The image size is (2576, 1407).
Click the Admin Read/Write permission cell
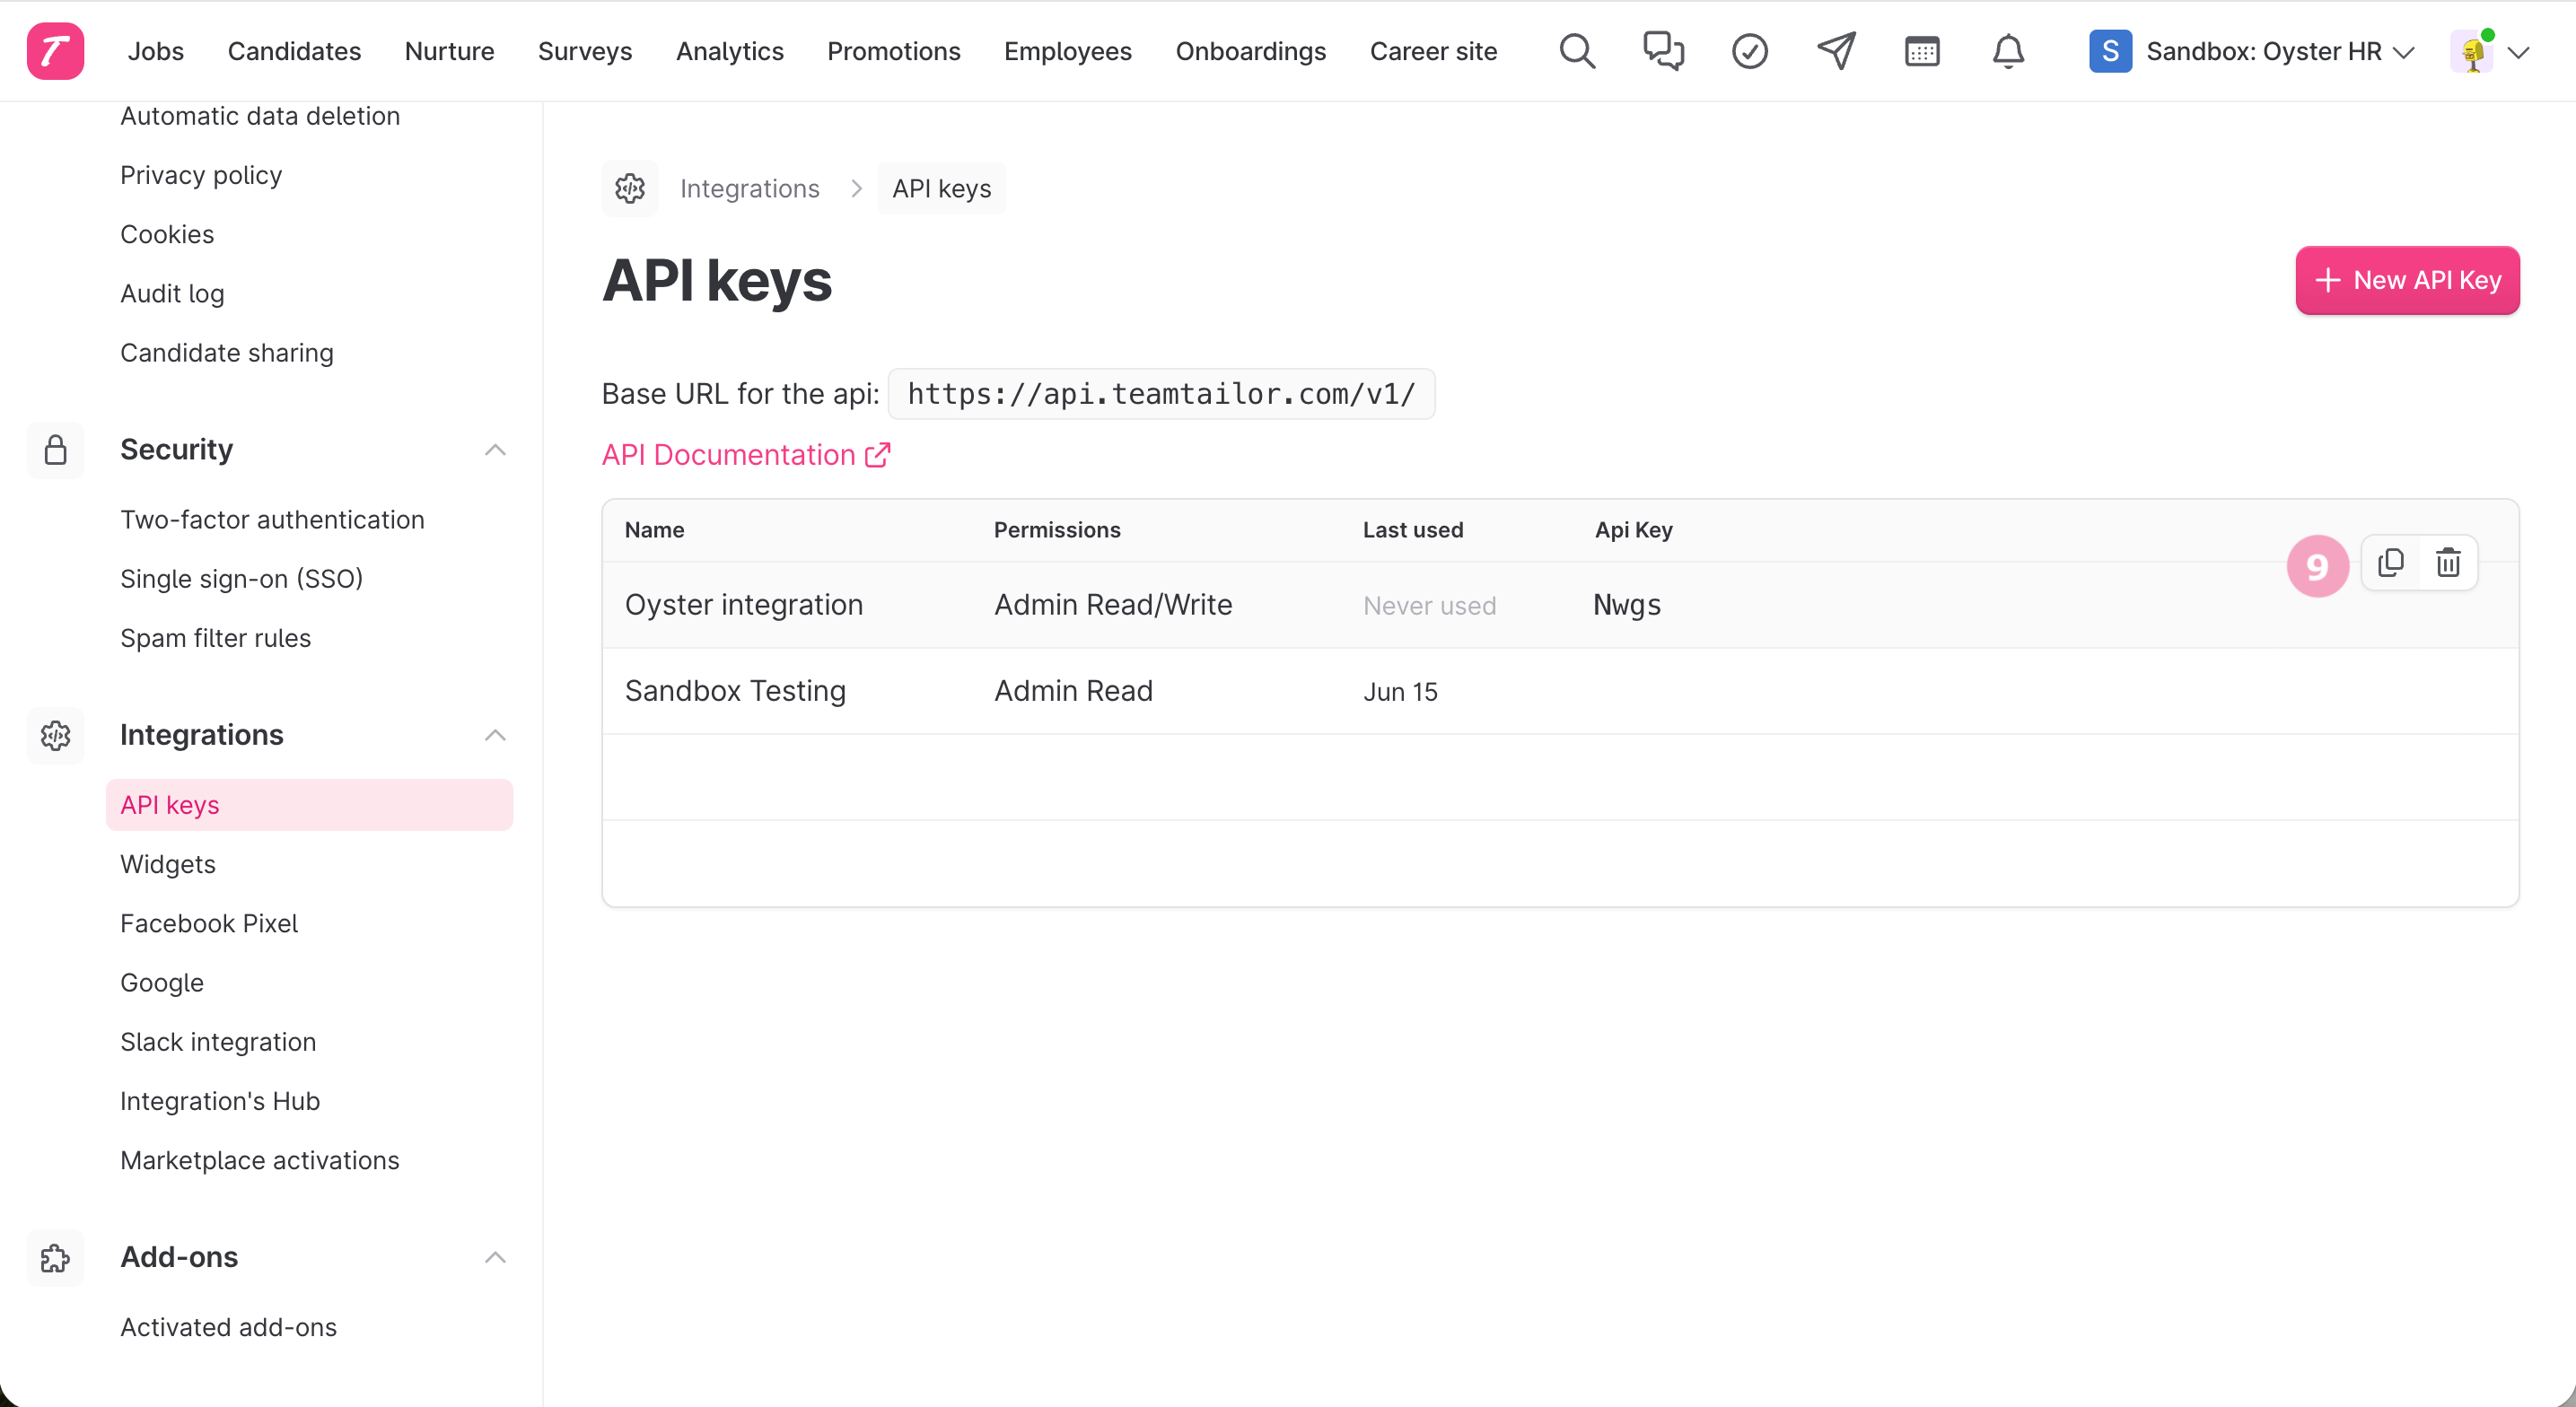(1113, 605)
